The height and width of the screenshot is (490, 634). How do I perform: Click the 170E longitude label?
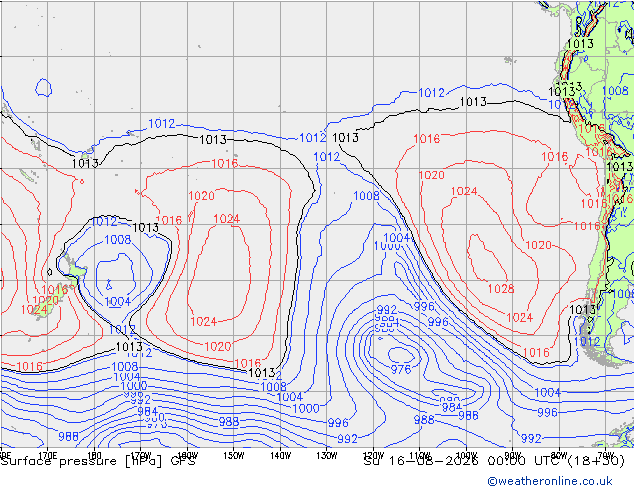(x=48, y=455)
